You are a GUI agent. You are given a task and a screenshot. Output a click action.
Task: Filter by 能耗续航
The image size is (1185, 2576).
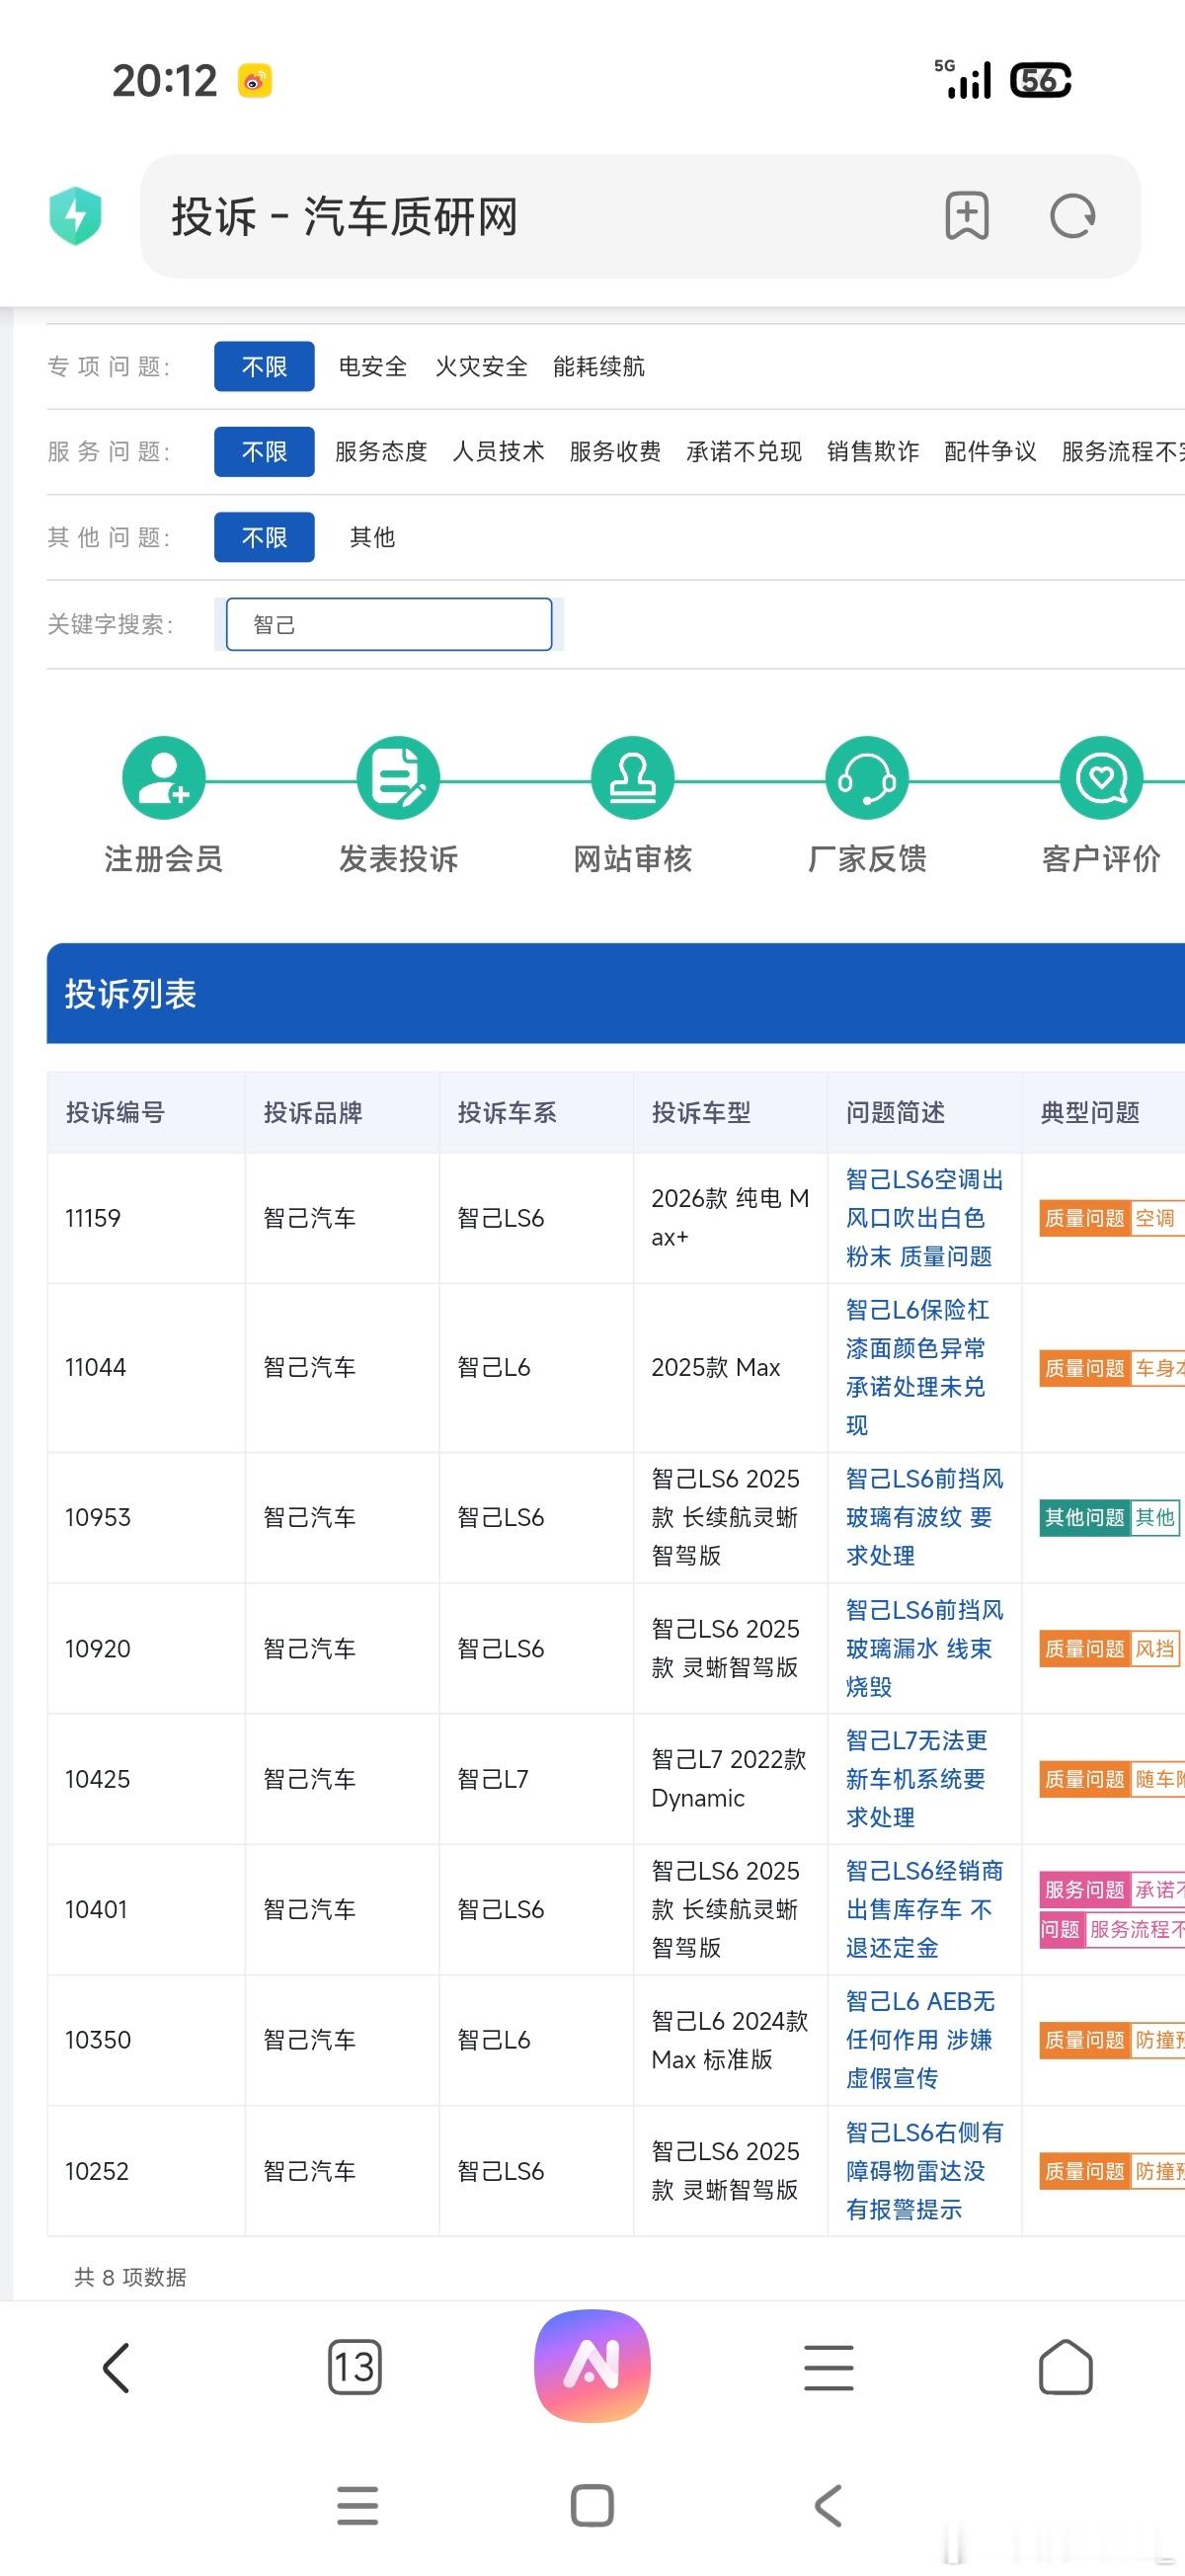[x=599, y=366]
